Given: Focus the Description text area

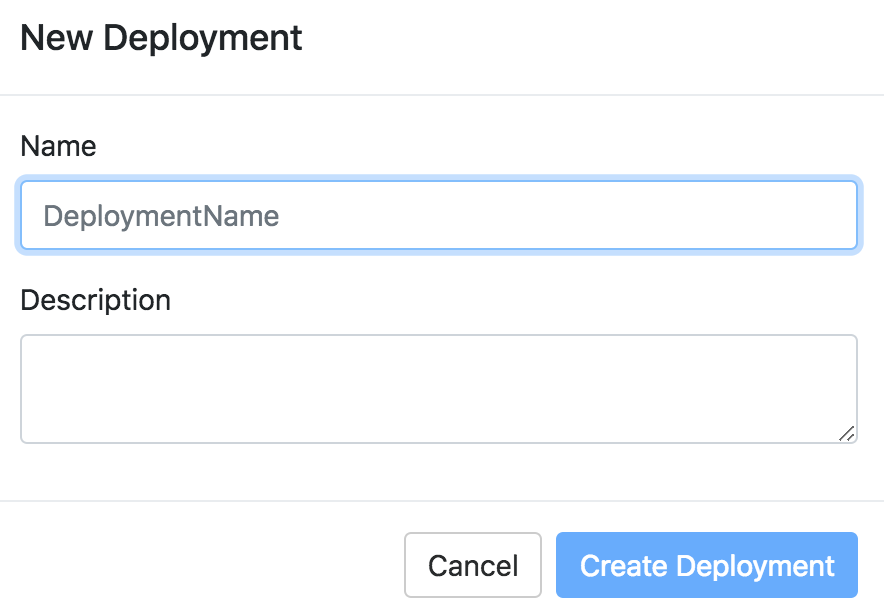Looking at the screenshot, I should coord(438,388).
